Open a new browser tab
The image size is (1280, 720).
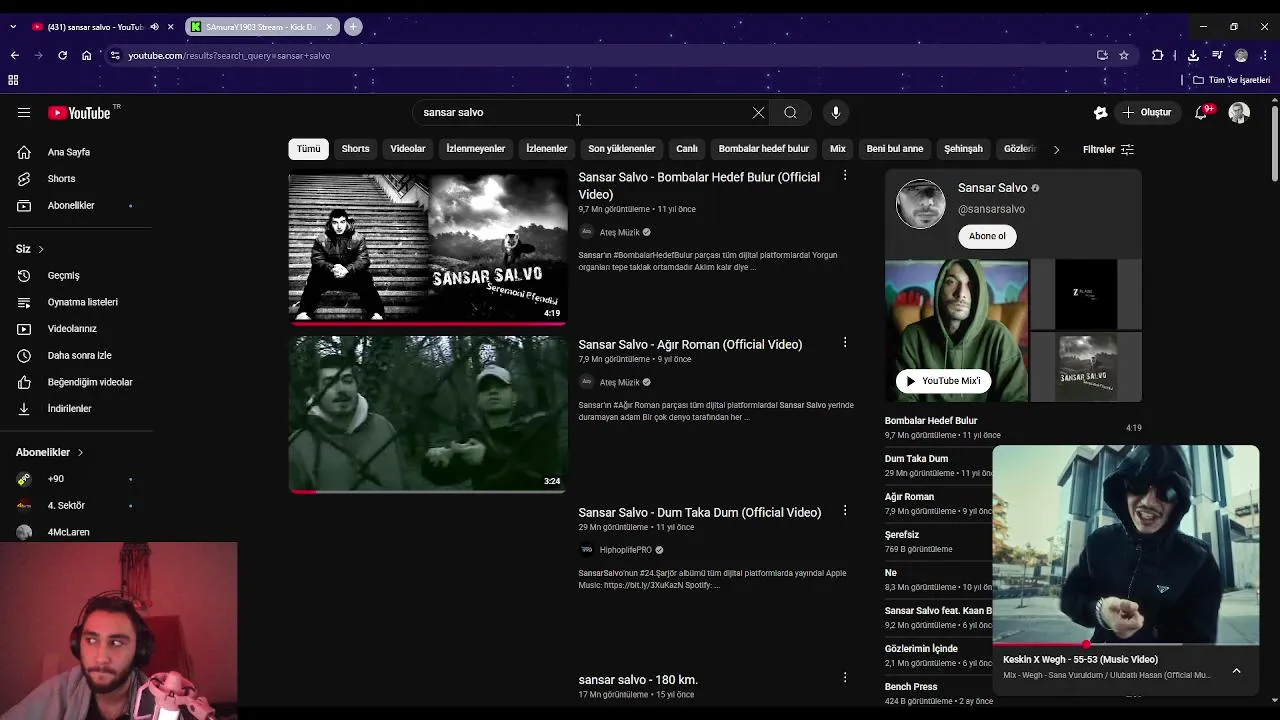click(x=353, y=27)
